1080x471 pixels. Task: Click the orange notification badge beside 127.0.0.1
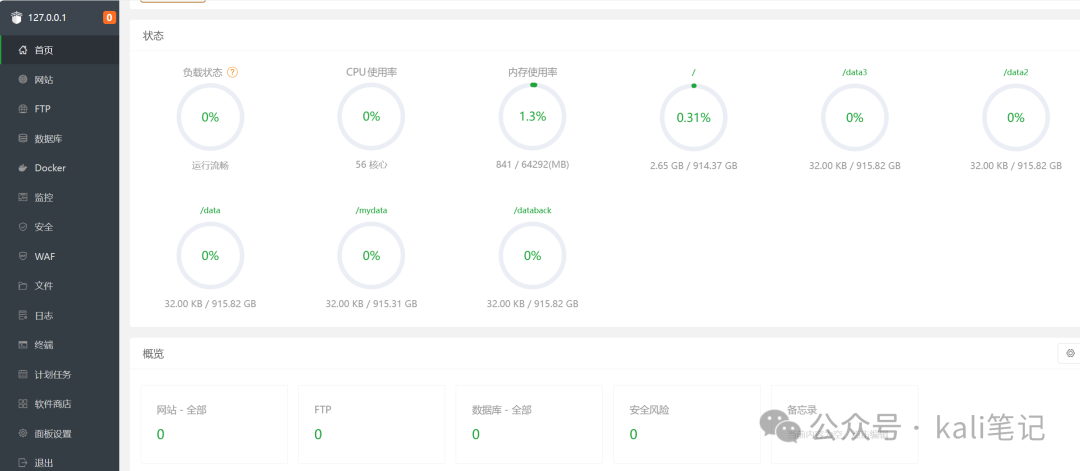tap(109, 18)
